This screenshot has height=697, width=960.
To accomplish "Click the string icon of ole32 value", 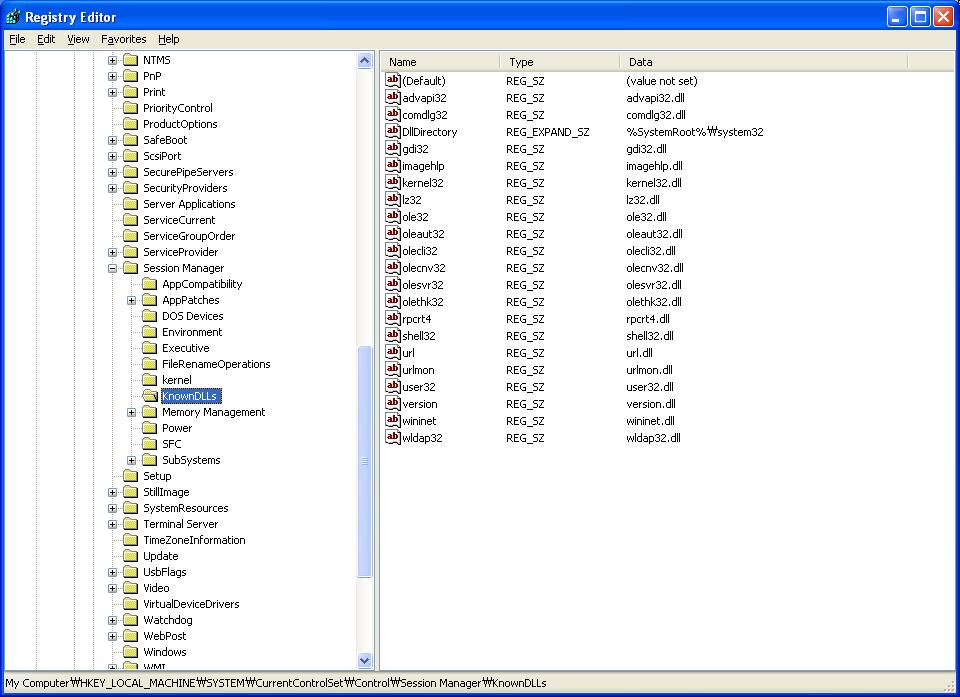I will 392,216.
